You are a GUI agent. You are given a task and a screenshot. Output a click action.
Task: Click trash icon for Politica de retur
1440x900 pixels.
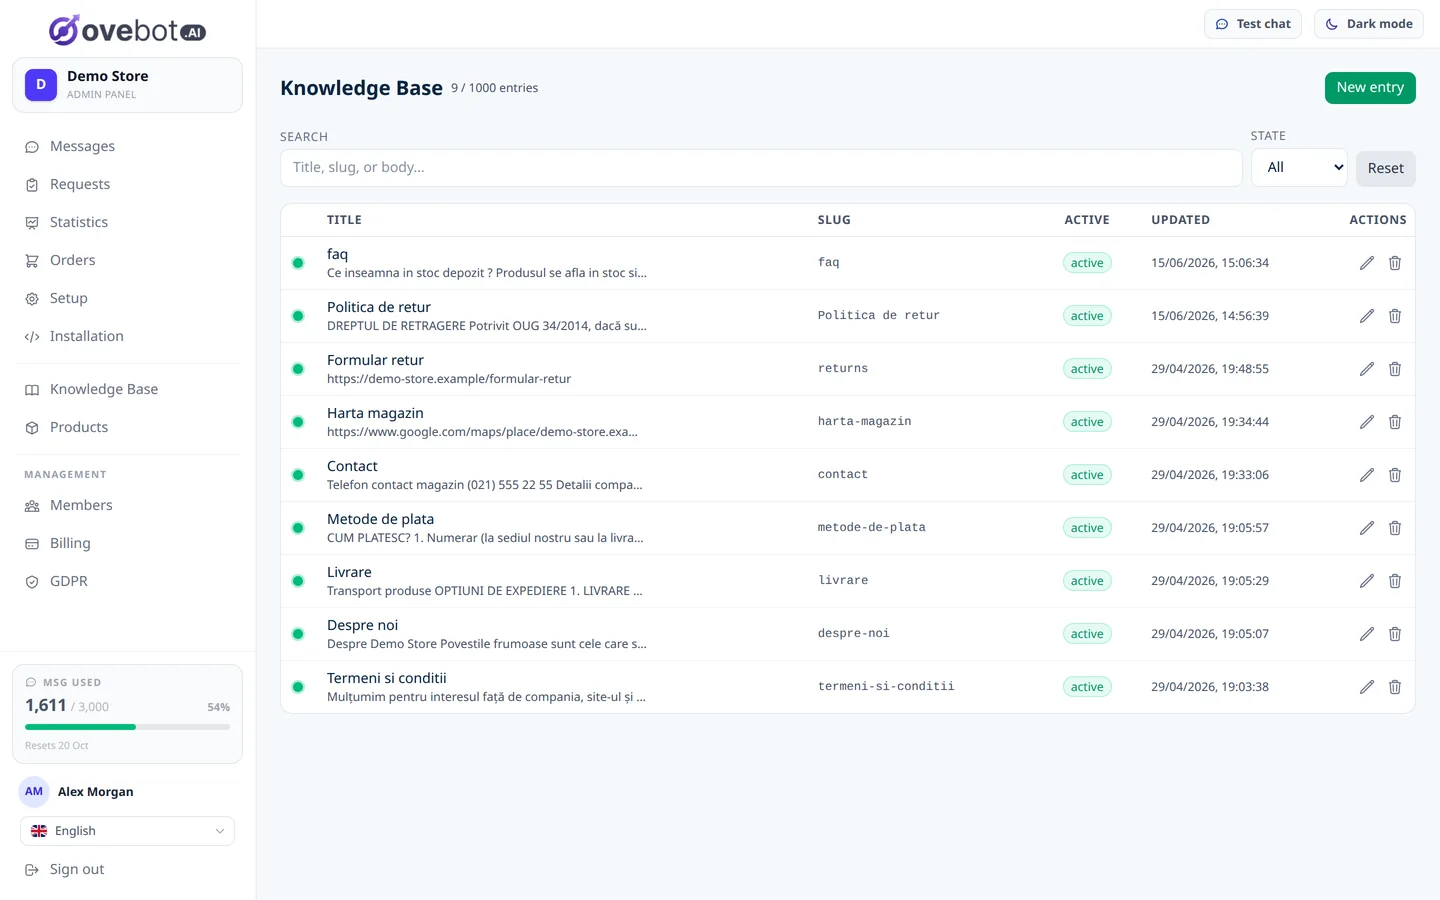click(1395, 316)
